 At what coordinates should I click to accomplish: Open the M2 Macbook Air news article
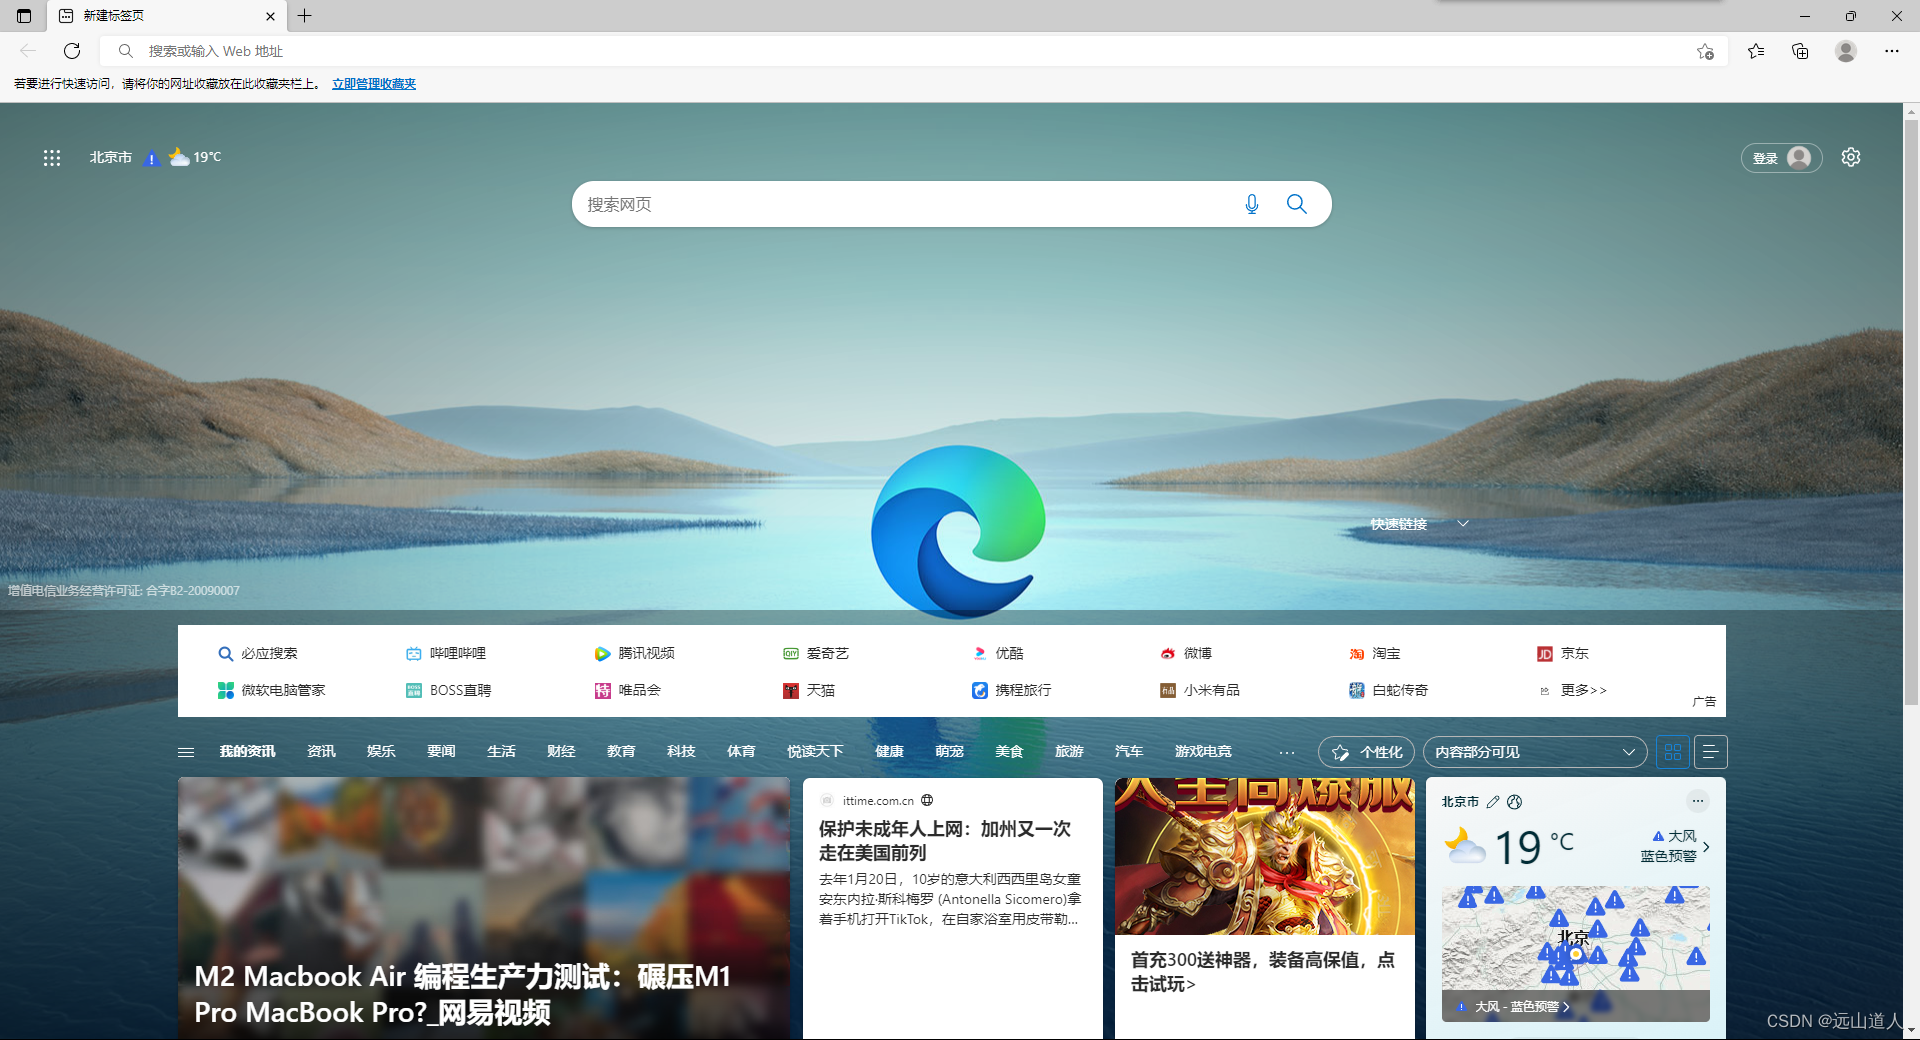tap(484, 908)
